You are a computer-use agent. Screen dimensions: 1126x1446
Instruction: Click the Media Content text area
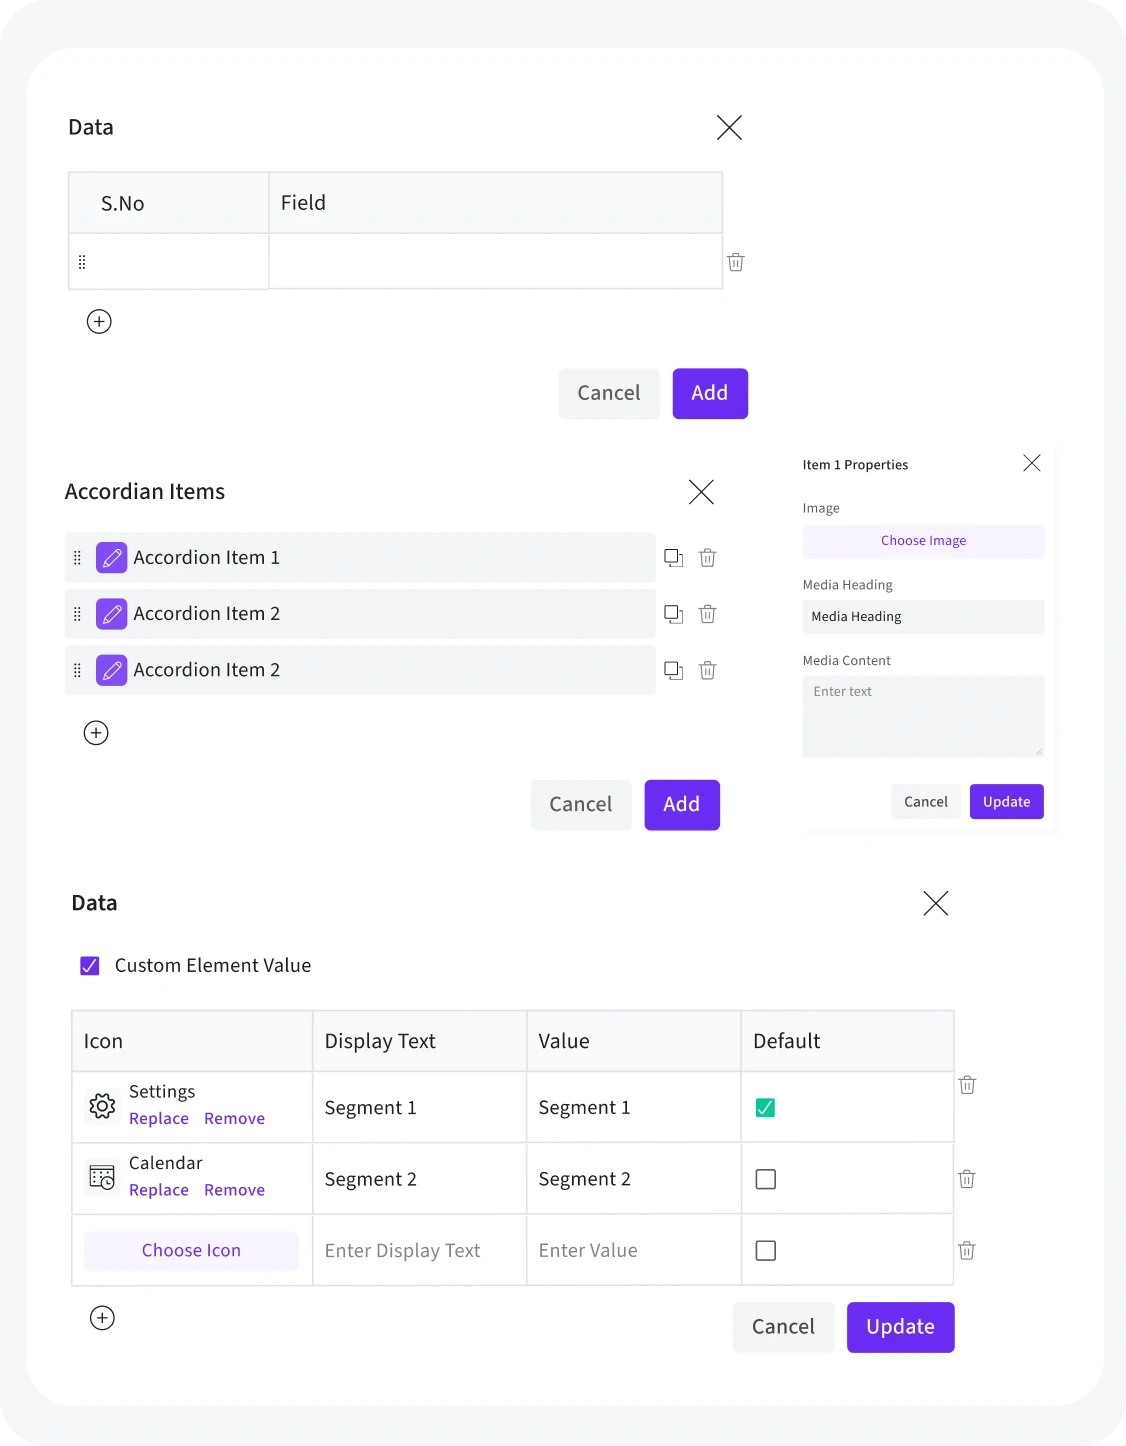(923, 716)
